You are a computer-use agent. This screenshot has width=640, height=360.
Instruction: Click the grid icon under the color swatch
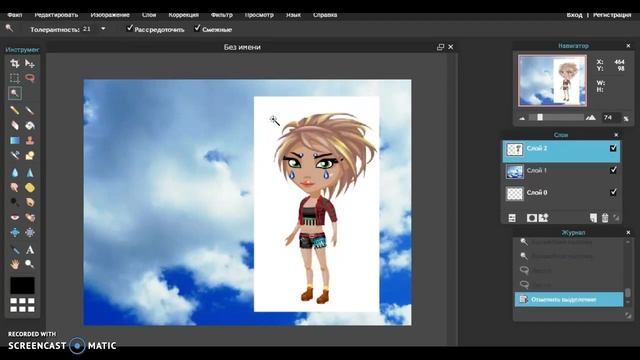pos(22,305)
